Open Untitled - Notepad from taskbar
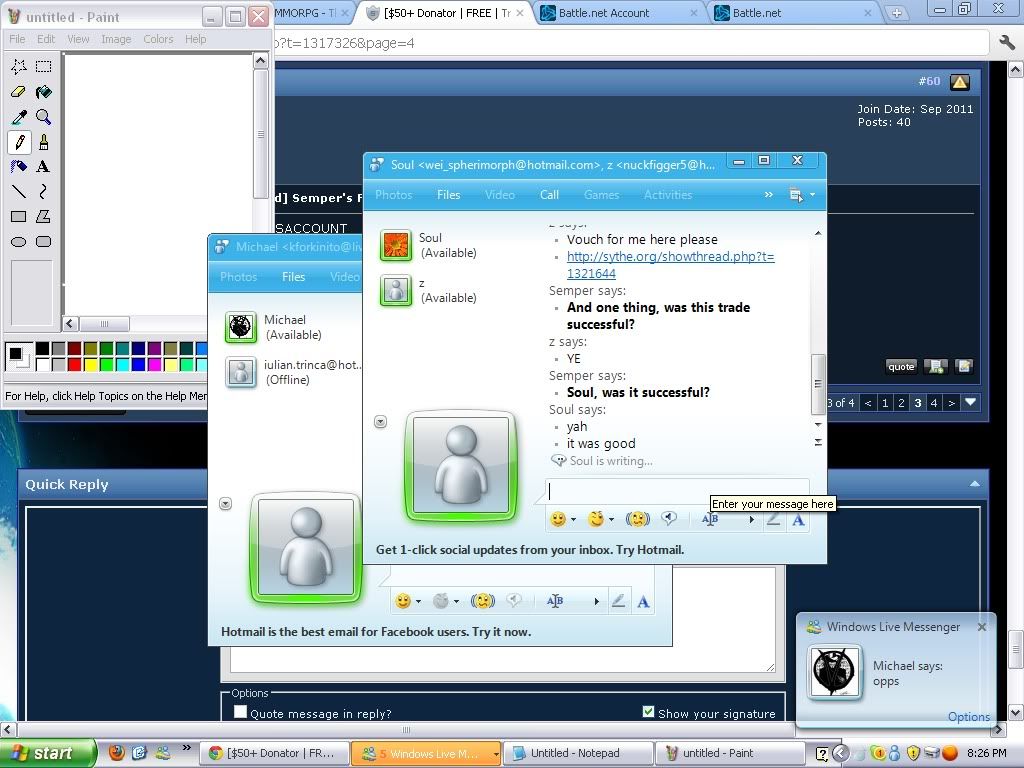This screenshot has height=768, width=1024. (578, 753)
